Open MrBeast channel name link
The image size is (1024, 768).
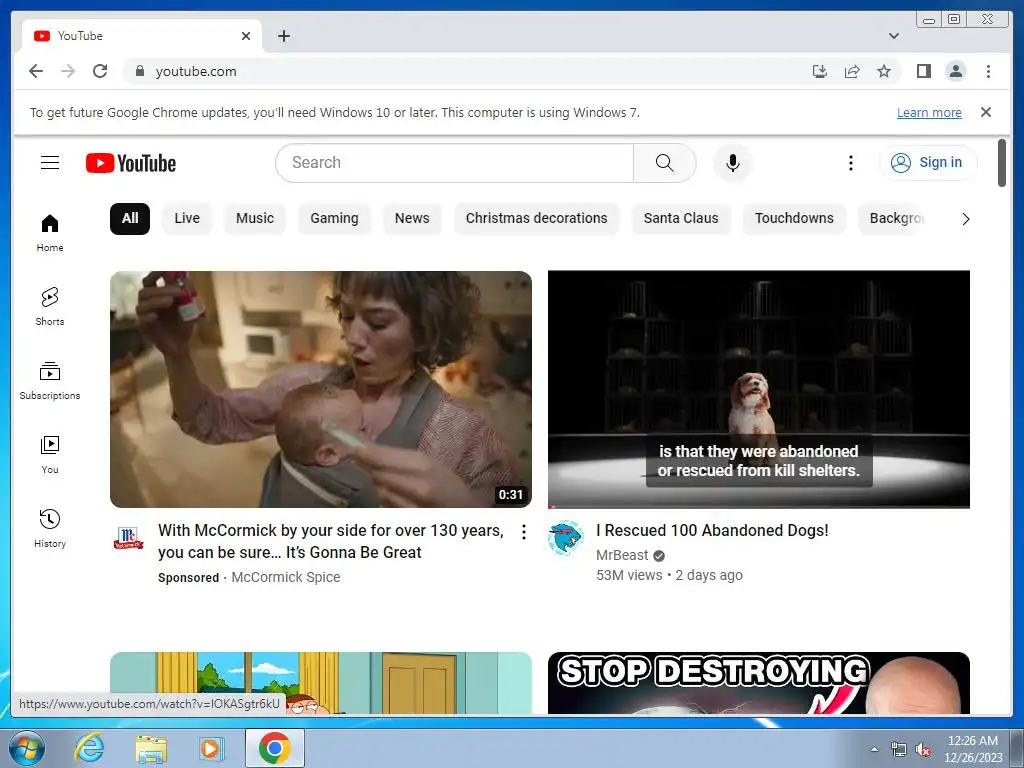622,555
